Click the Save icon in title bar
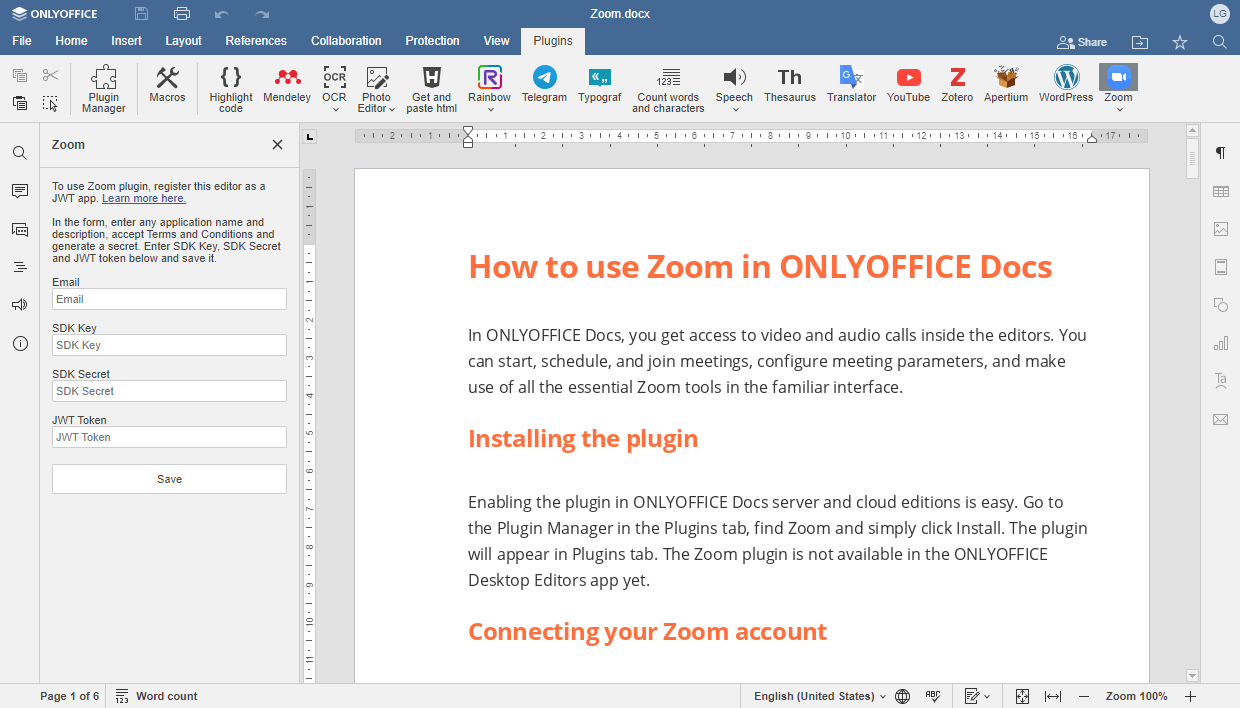This screenshot has width=1240, height=708. [141, 14]
